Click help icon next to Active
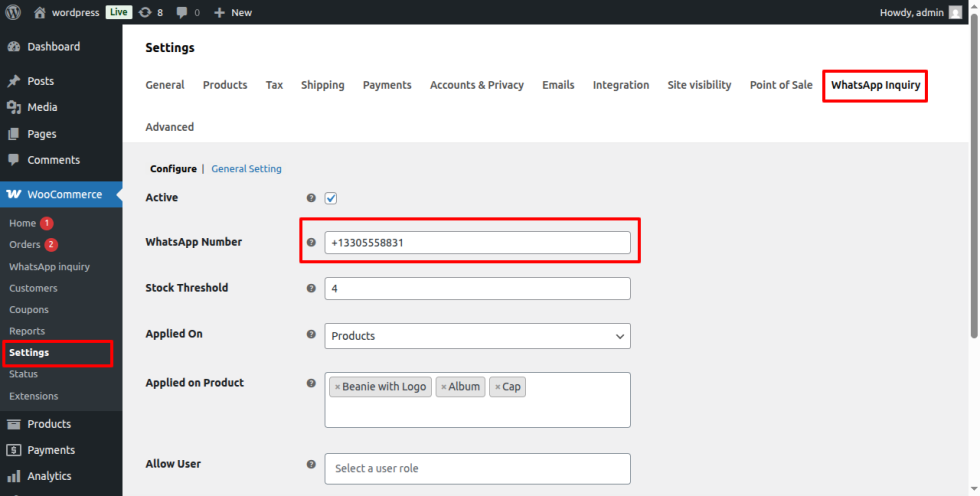 coord(311,198)
